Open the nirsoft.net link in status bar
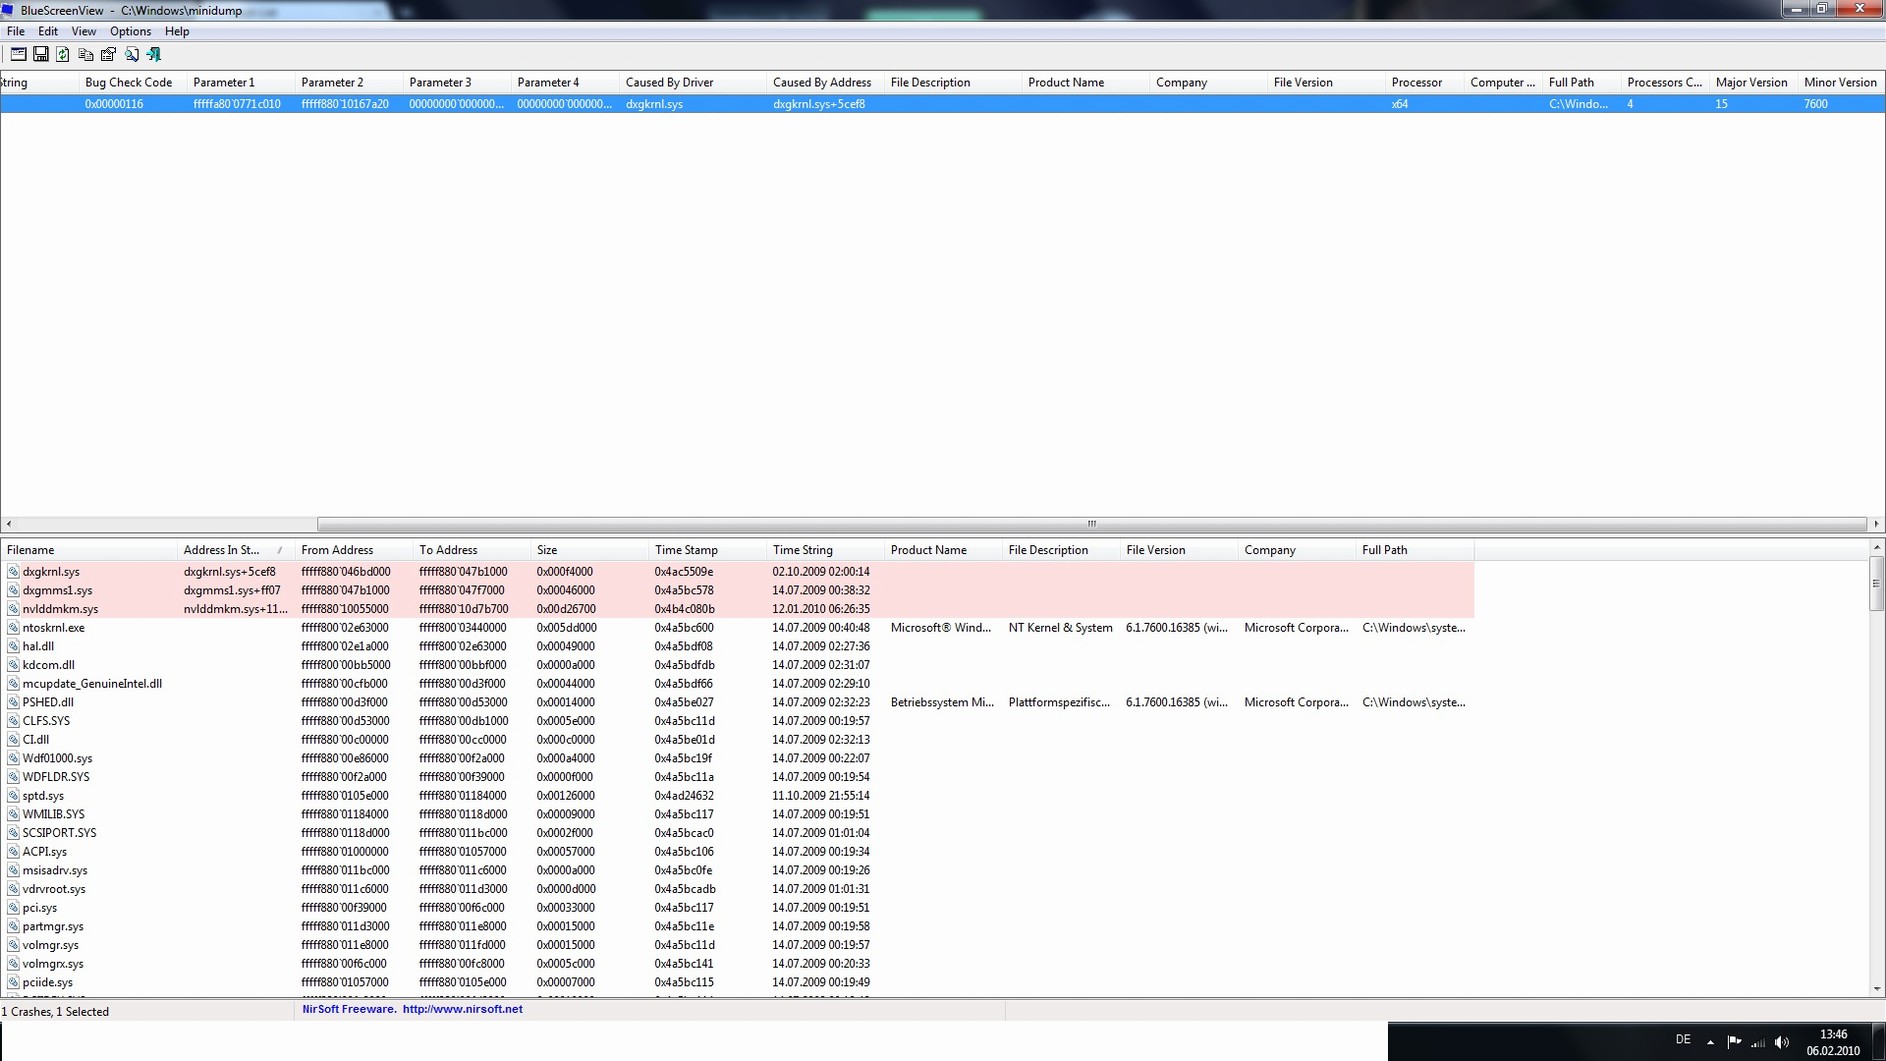Viewport: 1886px width, 1061px height. click(x=462, y=1010)
